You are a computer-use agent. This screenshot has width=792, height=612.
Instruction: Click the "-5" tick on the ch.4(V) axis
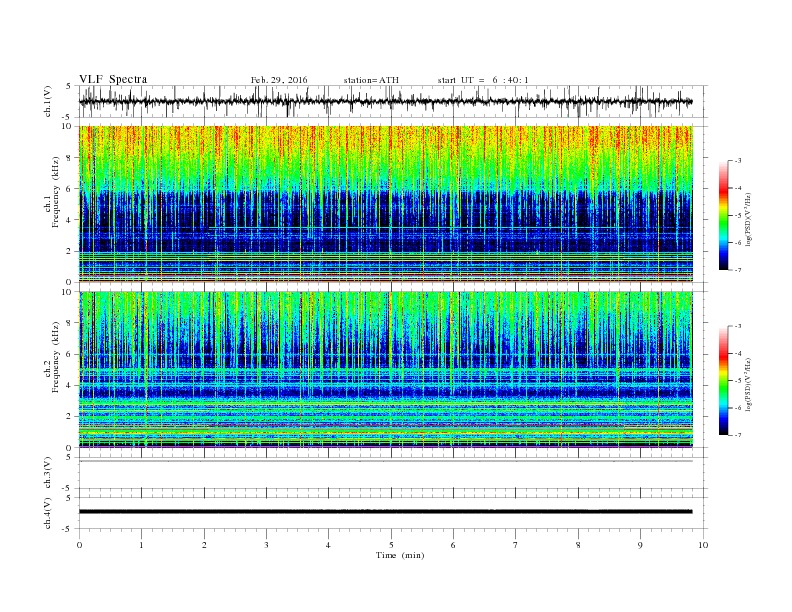click(x=68, y=529)
